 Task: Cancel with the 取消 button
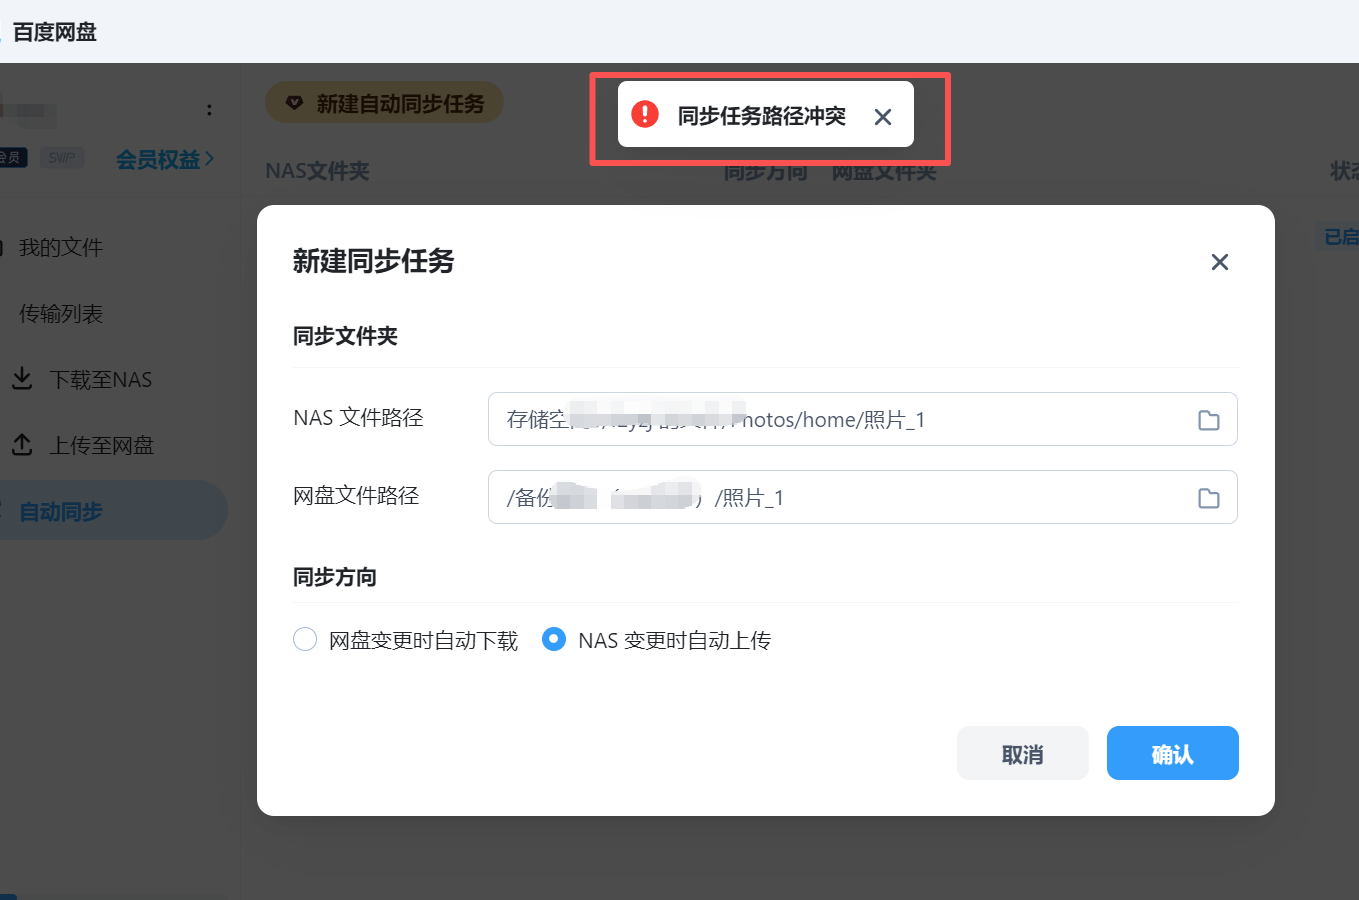click(x=1023, y=753)
